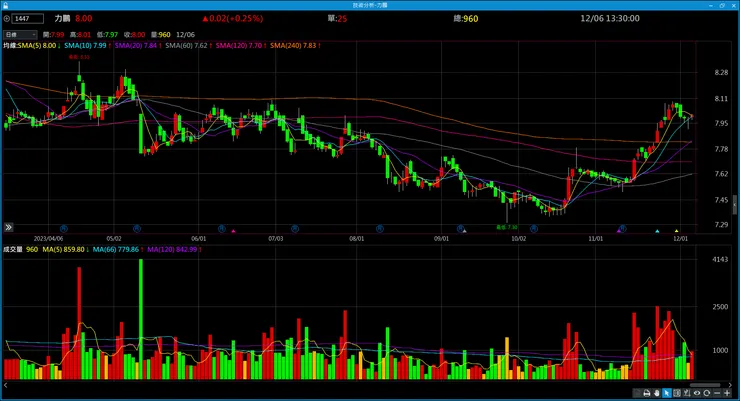Click the printer icon in bottom toolbar
Viewport: 740px width, 401px height.
click(647, 393)
